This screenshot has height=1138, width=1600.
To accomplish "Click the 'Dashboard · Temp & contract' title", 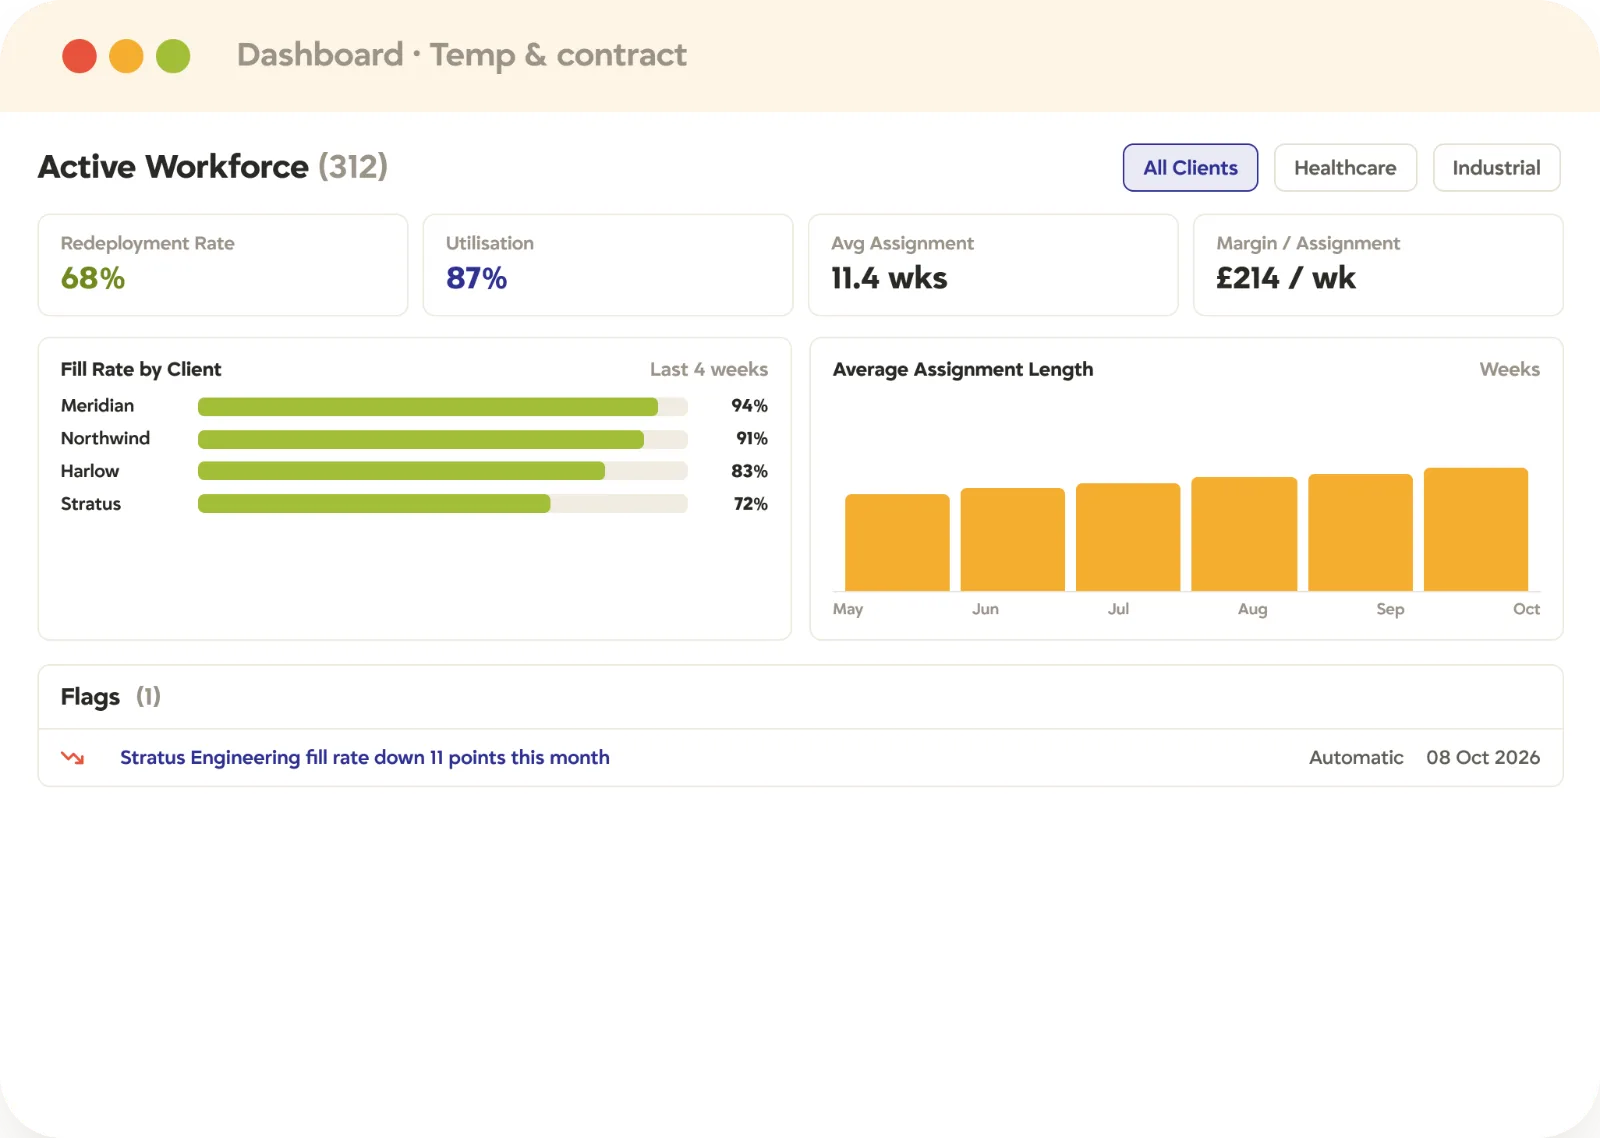I will (x=462, y=55).
